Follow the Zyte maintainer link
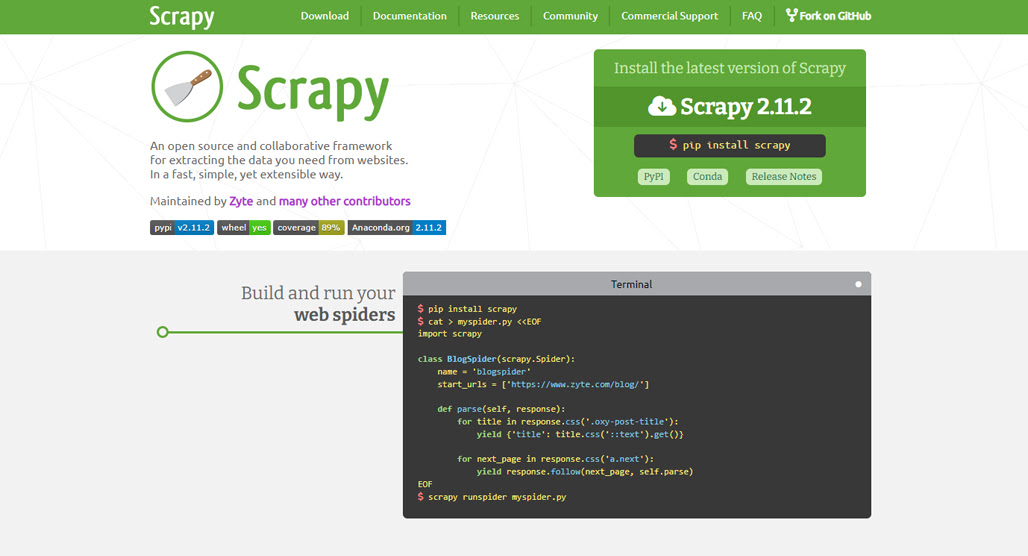Image resolution: width=1028 pixels, height=556 pixels. click(241, 201)
